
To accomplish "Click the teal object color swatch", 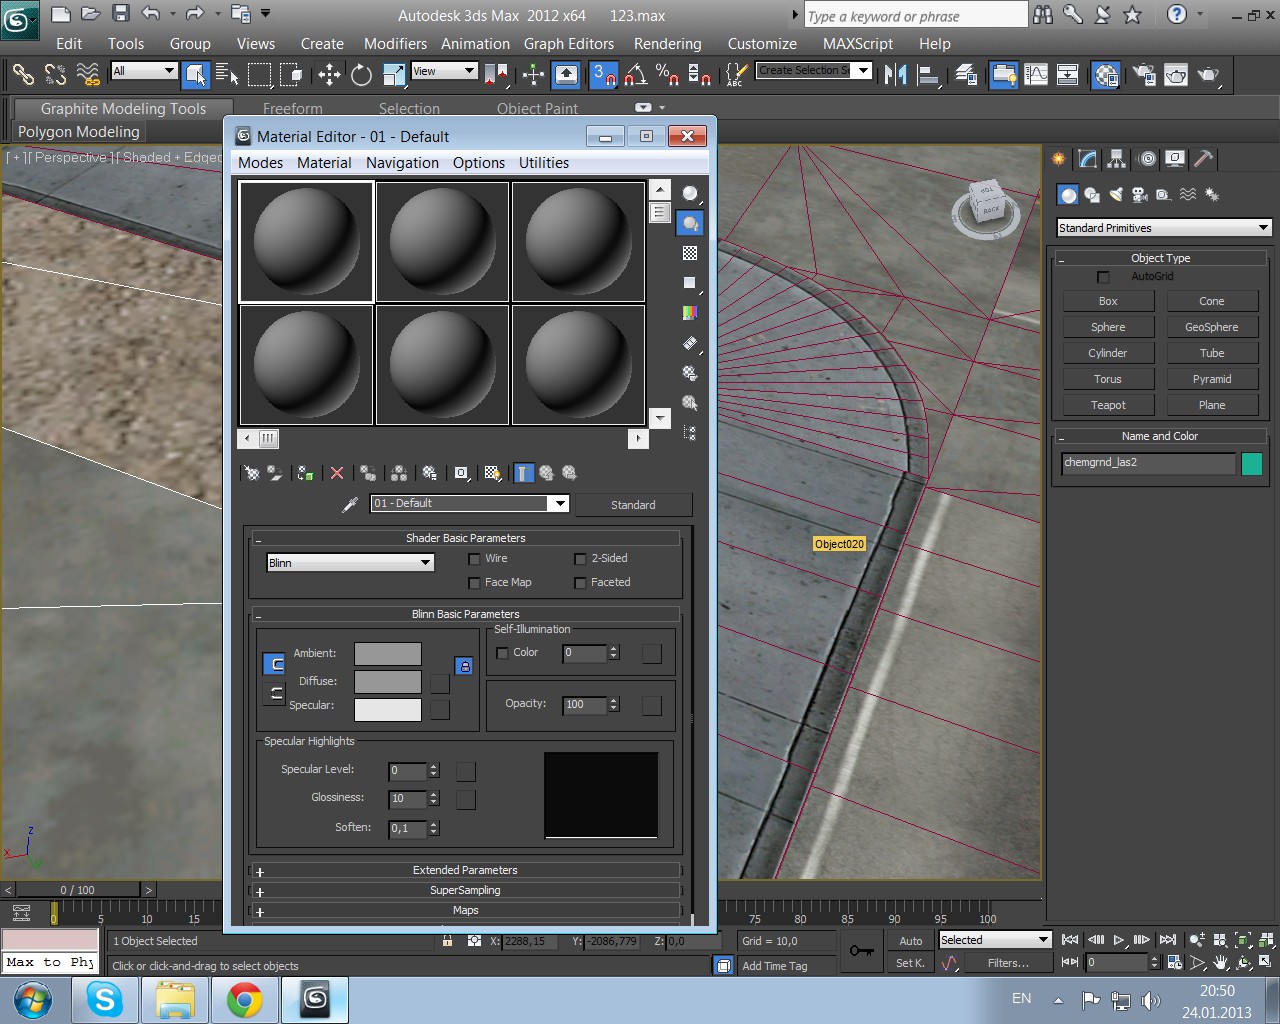I will click(1252, 464).
